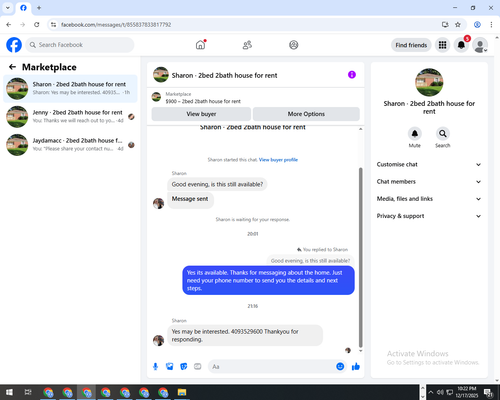Open the tab search dropdown arrow
The image size is (500, 400).
pos(8,8)
